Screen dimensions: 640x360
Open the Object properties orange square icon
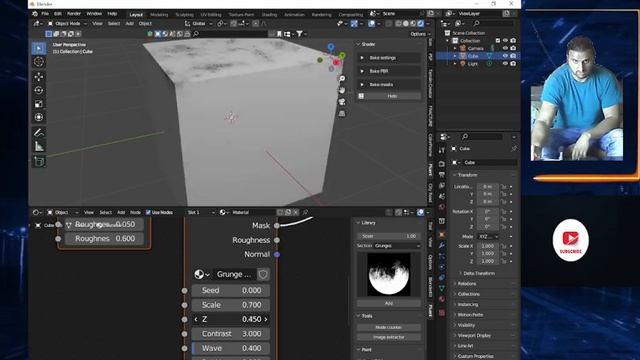[x=442, y=235]
